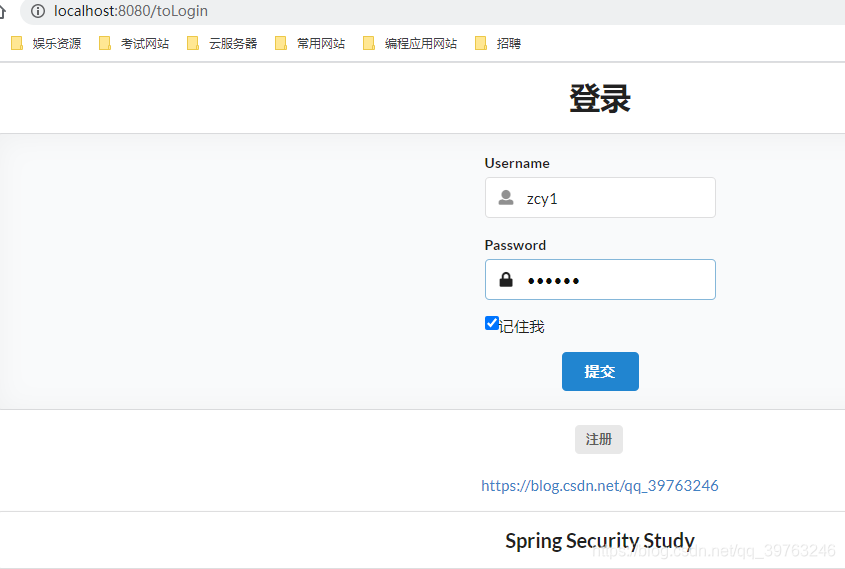Click the user icon in Username field
The image size is (845, 569).
pyautogui.click(x=506, y=198)
